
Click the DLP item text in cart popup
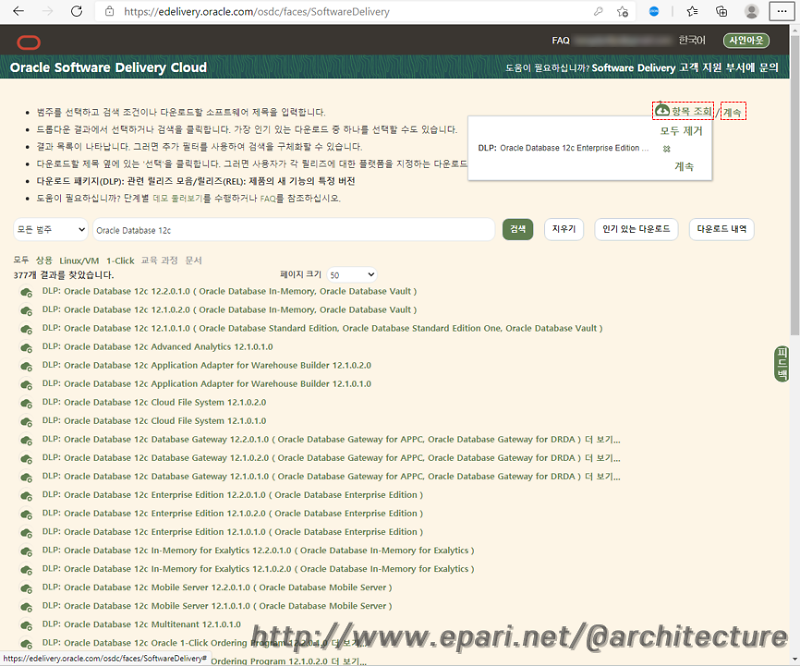563,148
